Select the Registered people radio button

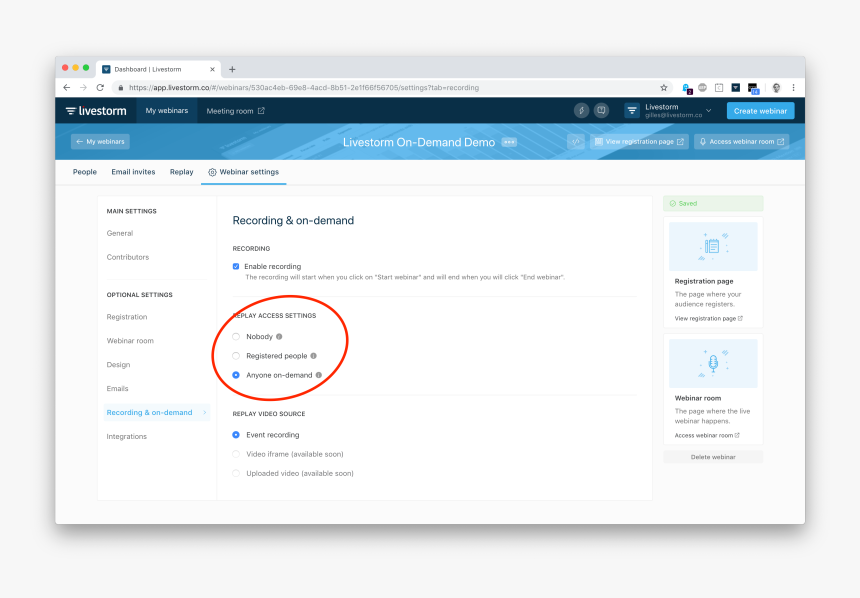click(x=236, y=356)
